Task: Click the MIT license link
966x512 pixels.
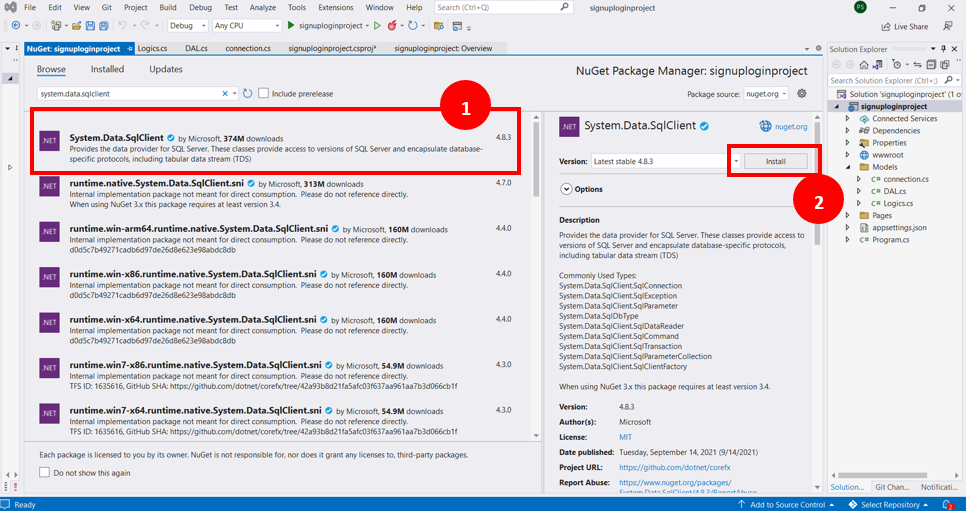Action: point(625,437)
